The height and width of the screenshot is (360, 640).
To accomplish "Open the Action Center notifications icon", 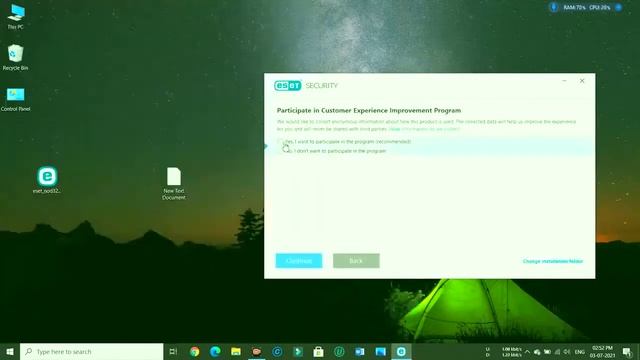I will 627,352.
